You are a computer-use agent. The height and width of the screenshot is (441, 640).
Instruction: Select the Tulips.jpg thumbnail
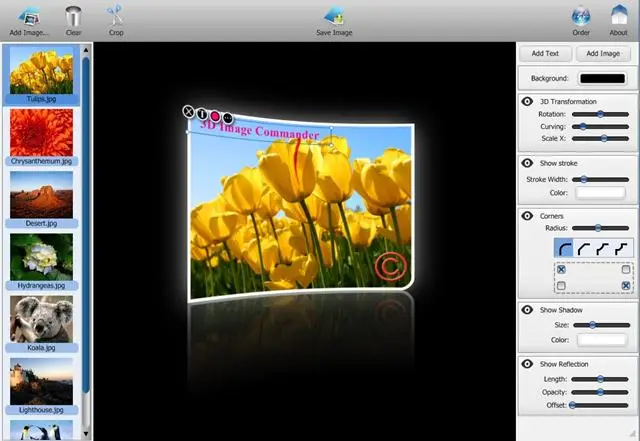coord(41,70)
